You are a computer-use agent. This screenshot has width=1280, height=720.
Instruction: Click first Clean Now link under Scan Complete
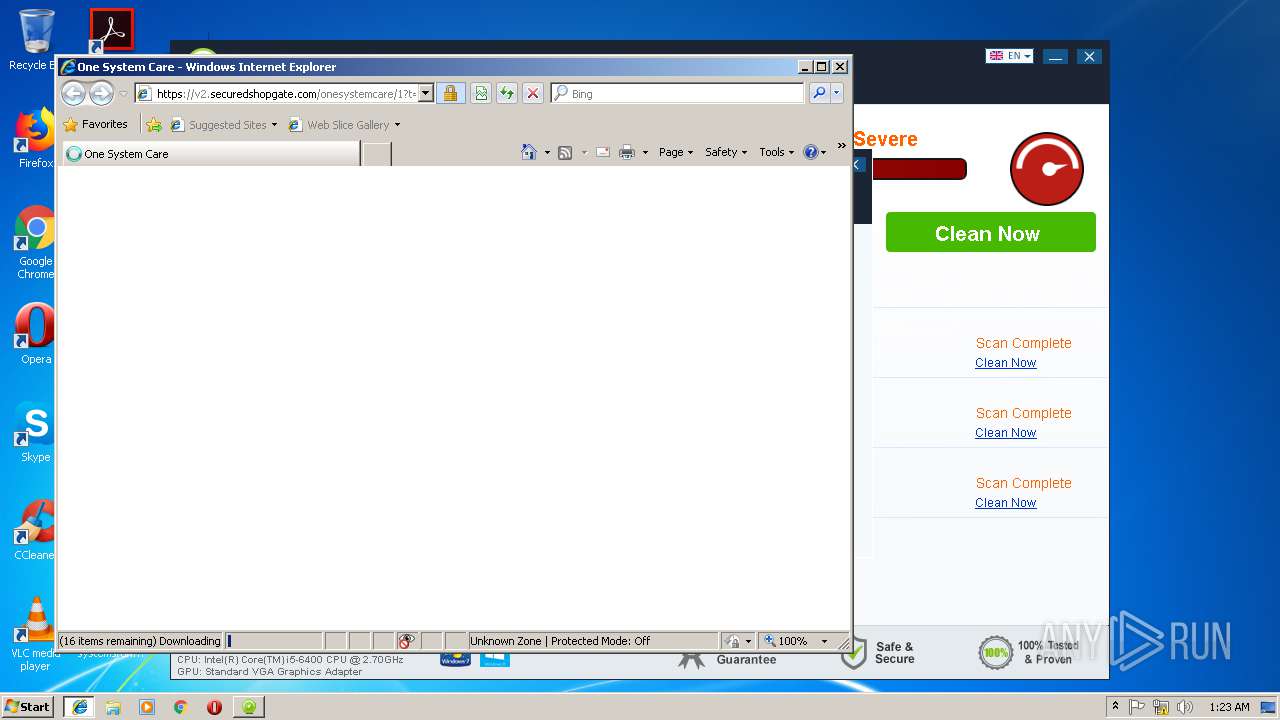[1006, 363]
